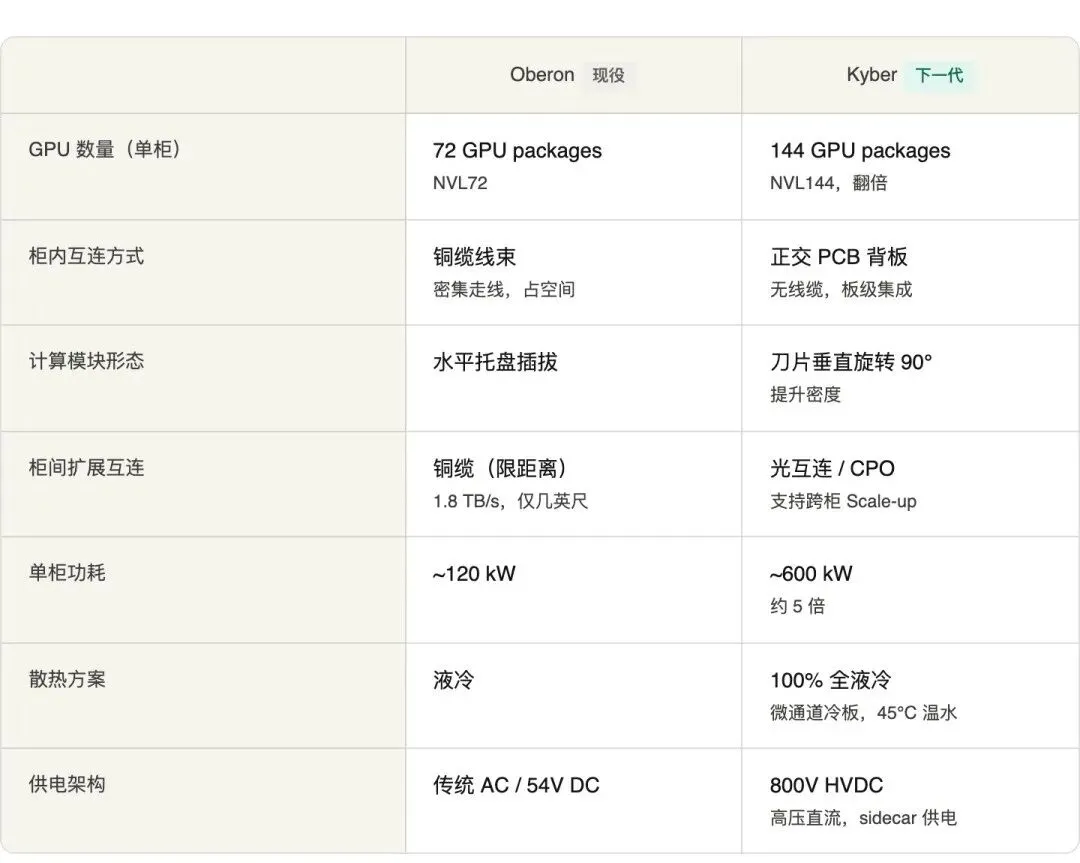Click the Oberon column header
Screen dimensions: 1080x863
[542, 75]
